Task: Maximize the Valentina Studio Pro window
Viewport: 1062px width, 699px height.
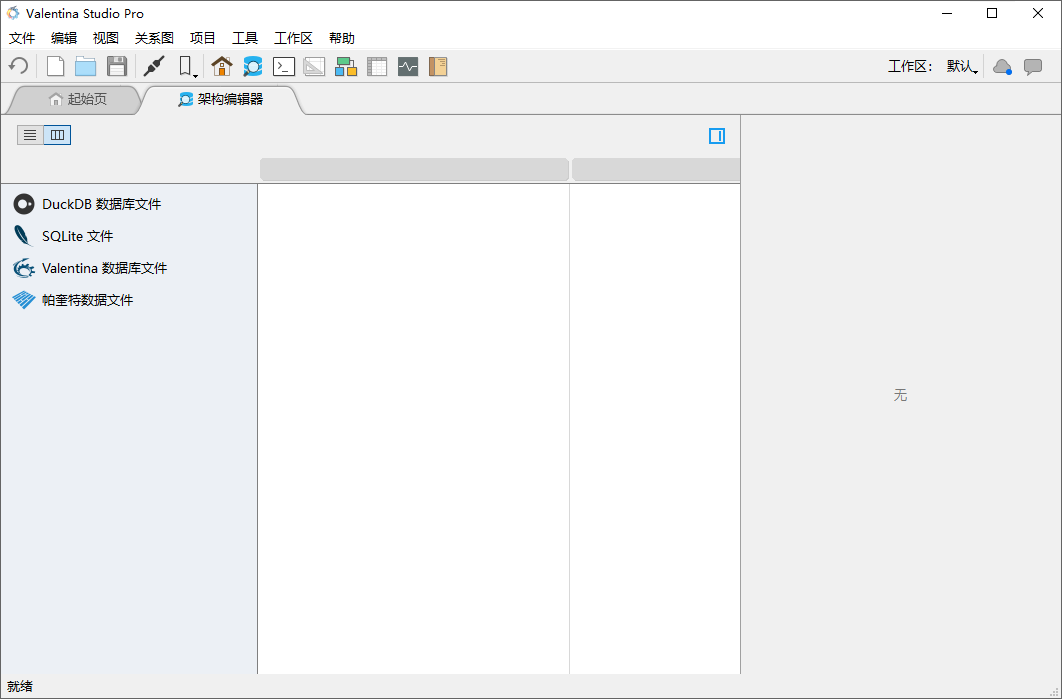Action: (992, 13)
